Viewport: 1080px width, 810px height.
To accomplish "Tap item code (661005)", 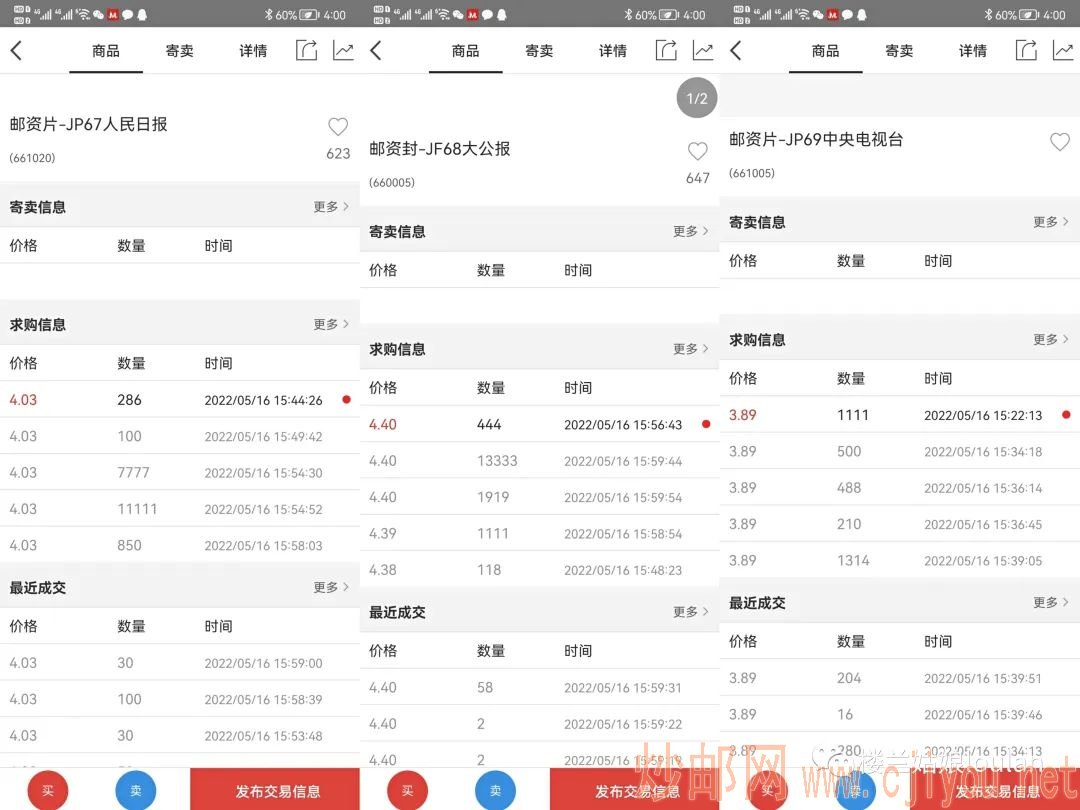I will pos(752,173).
